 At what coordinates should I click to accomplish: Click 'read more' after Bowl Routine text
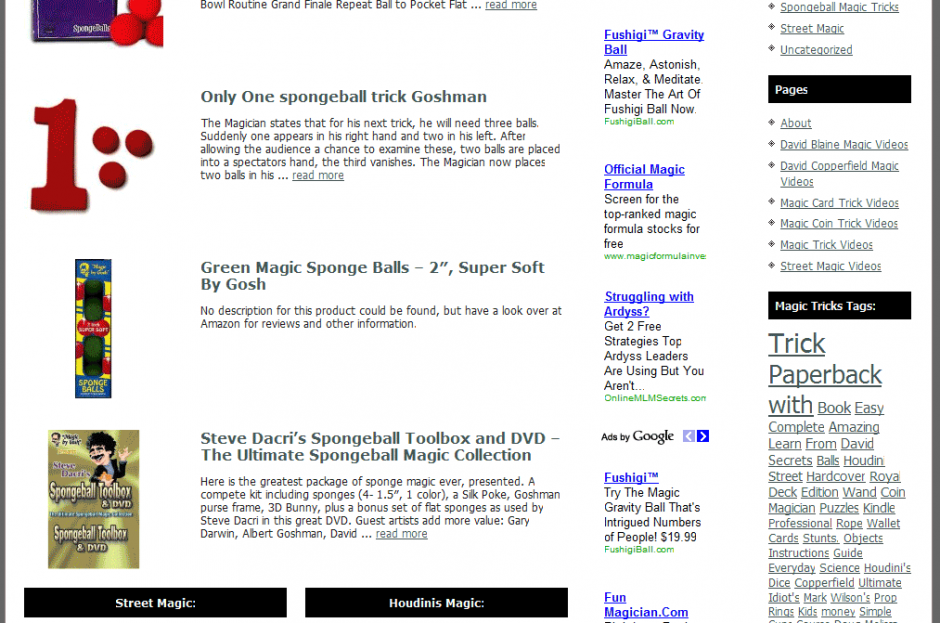tap(511, 5)
